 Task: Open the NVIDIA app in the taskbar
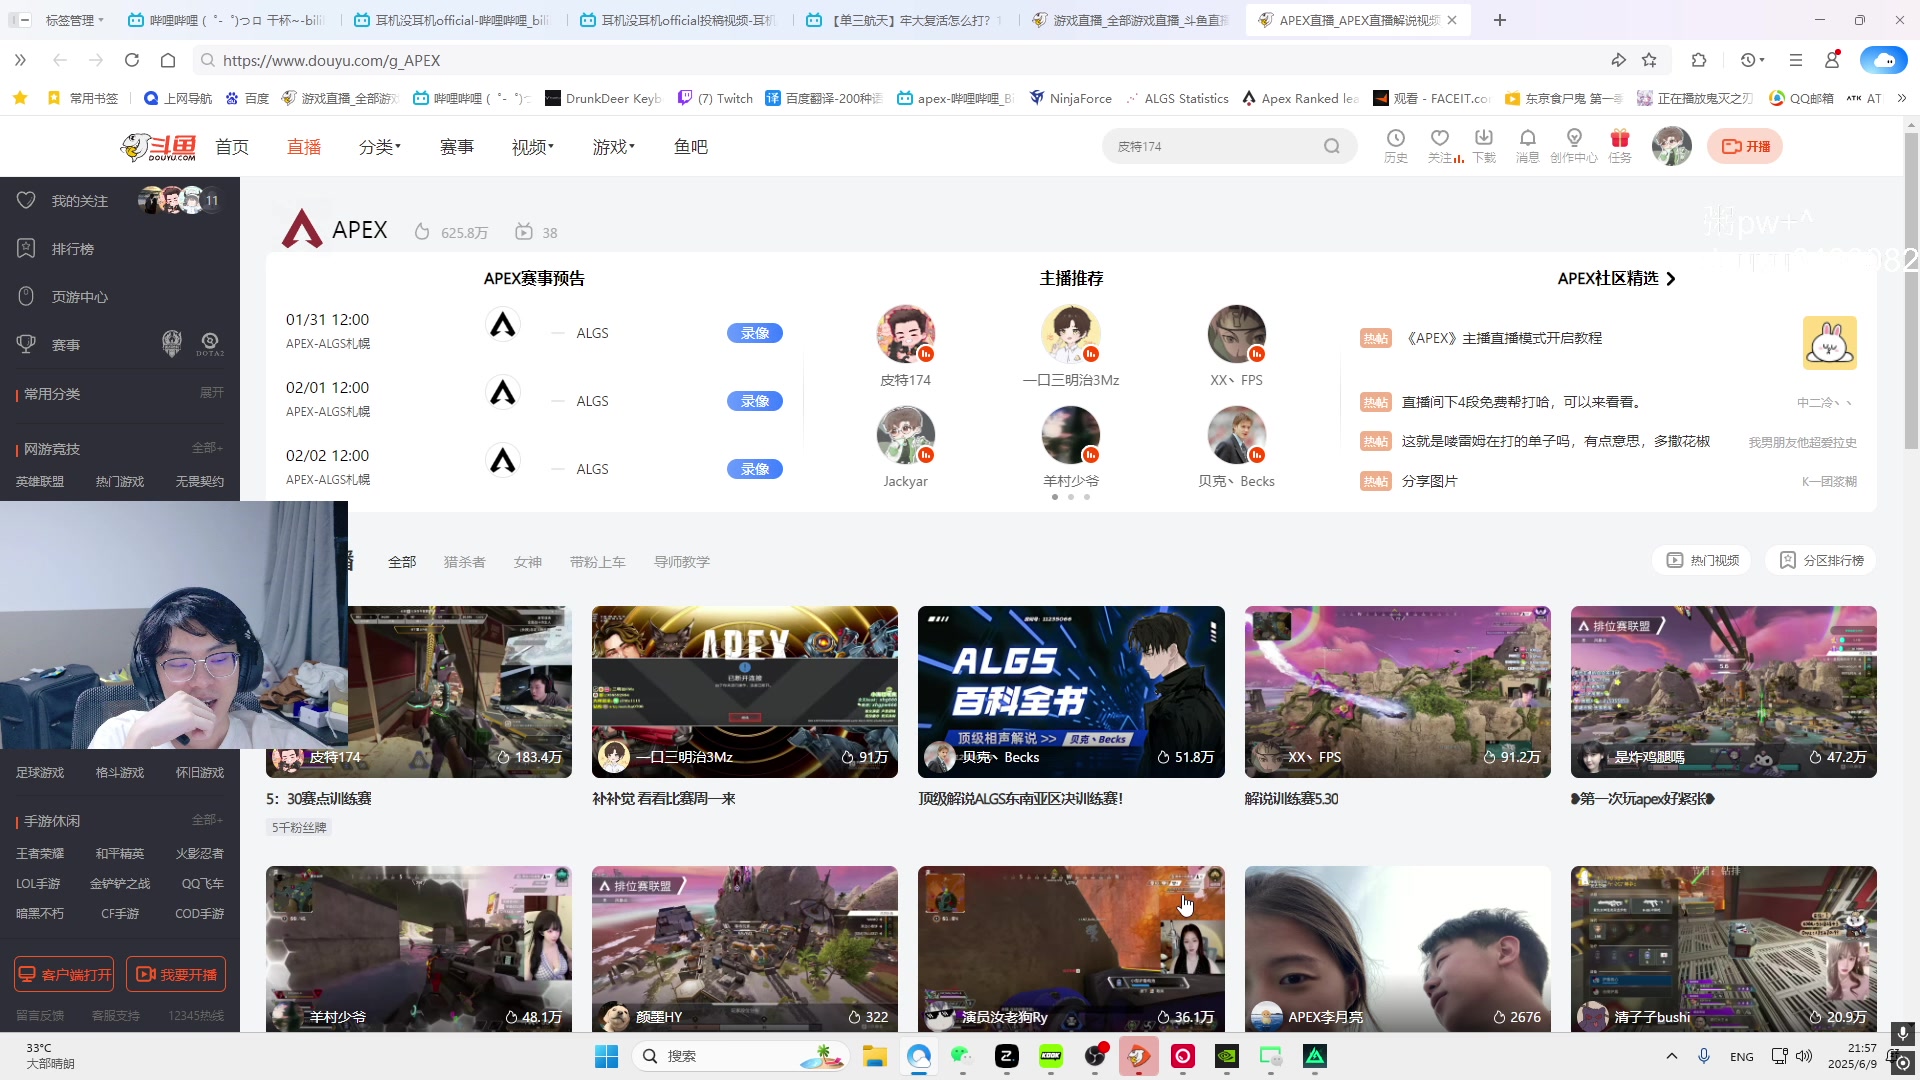(x=1227, y=1056)
